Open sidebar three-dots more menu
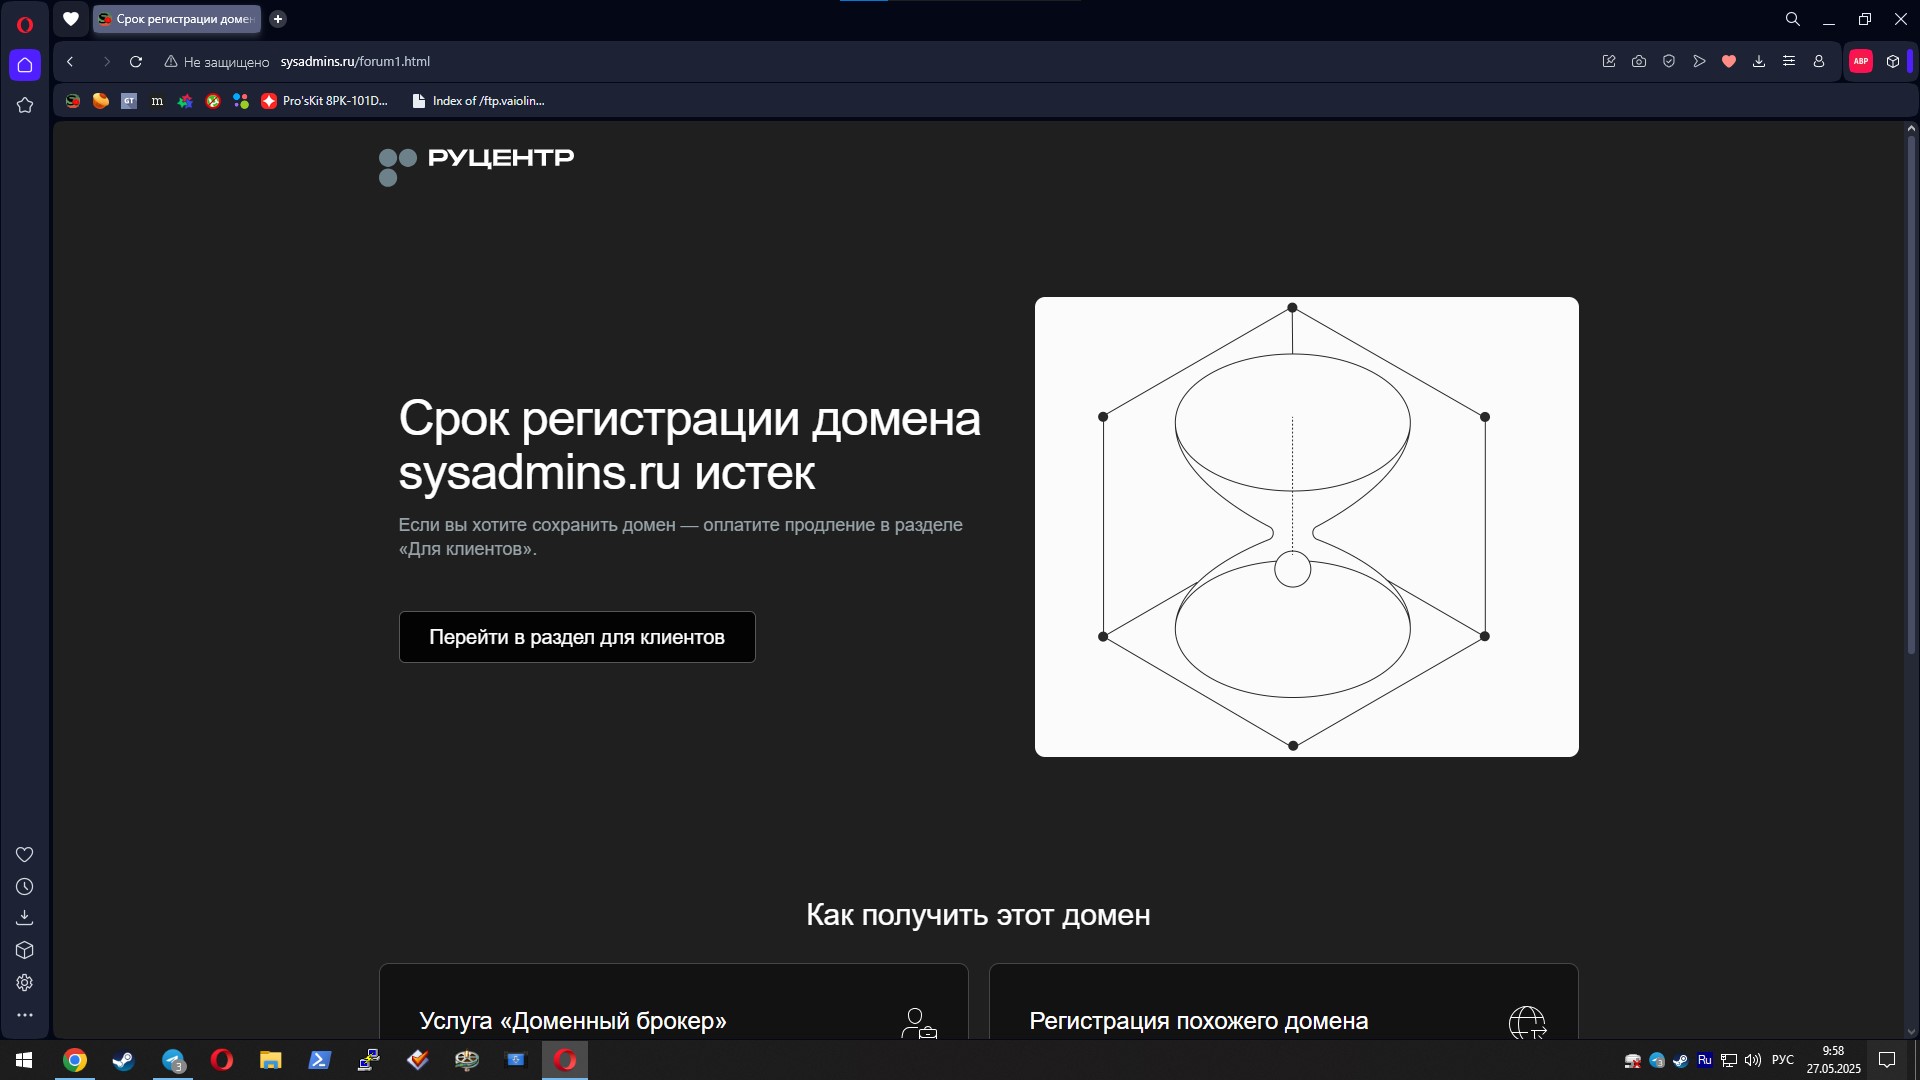This screenshot has width=1920, height=1080. 25,1014
